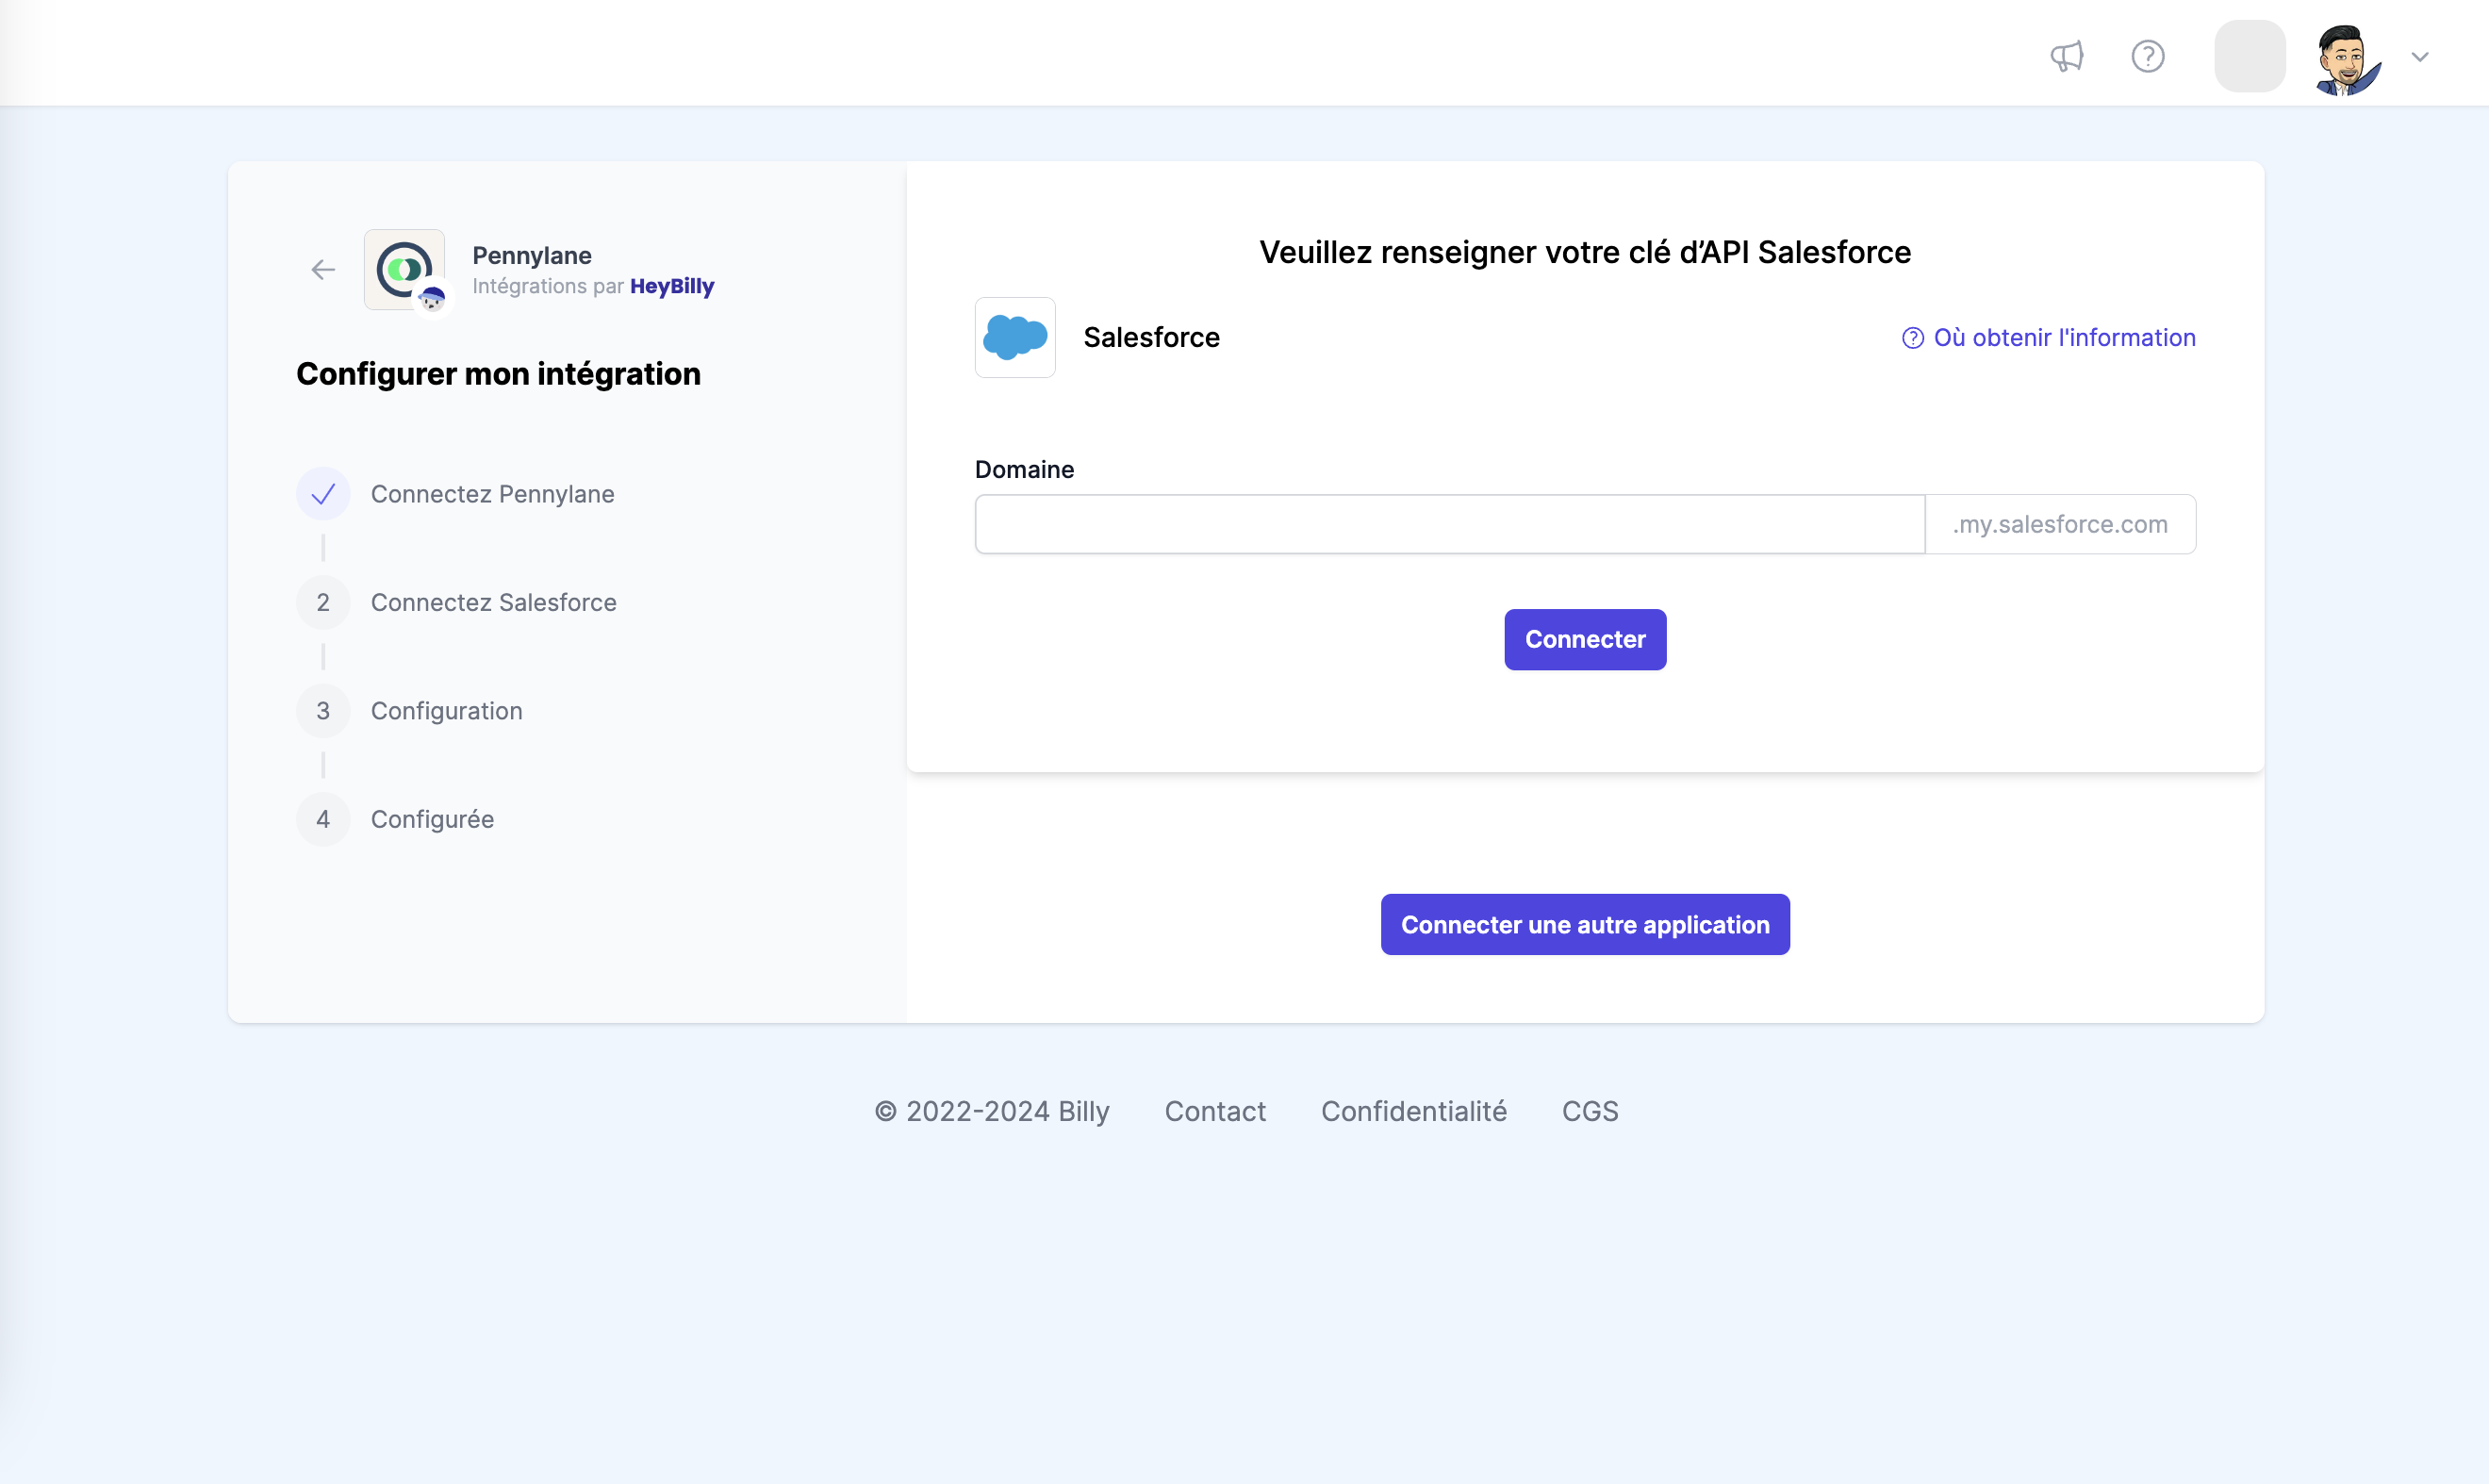Click the "Configurer mon intégration" heading
2489x1484 pixels.
498,374
